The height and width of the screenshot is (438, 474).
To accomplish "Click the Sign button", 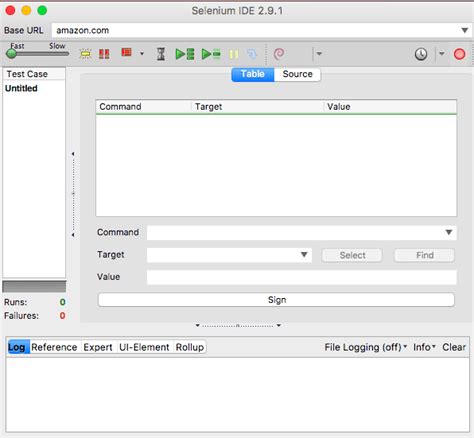I will [x=276, y=300].
